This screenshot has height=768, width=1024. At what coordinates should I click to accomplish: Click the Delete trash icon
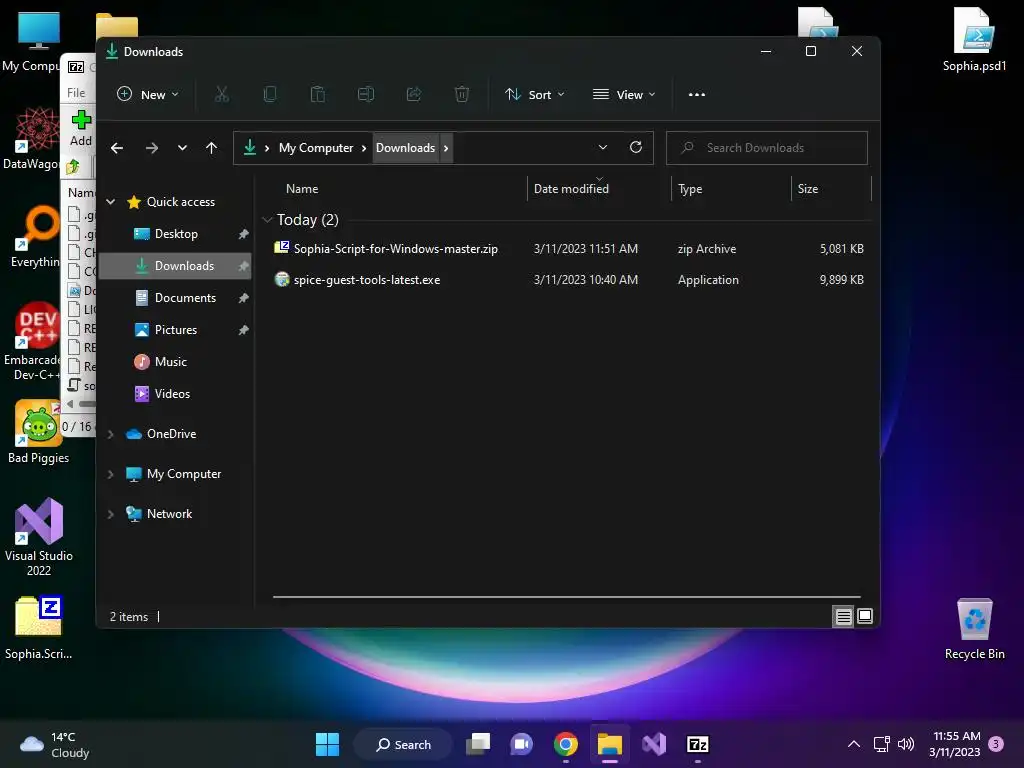point(462,95)
